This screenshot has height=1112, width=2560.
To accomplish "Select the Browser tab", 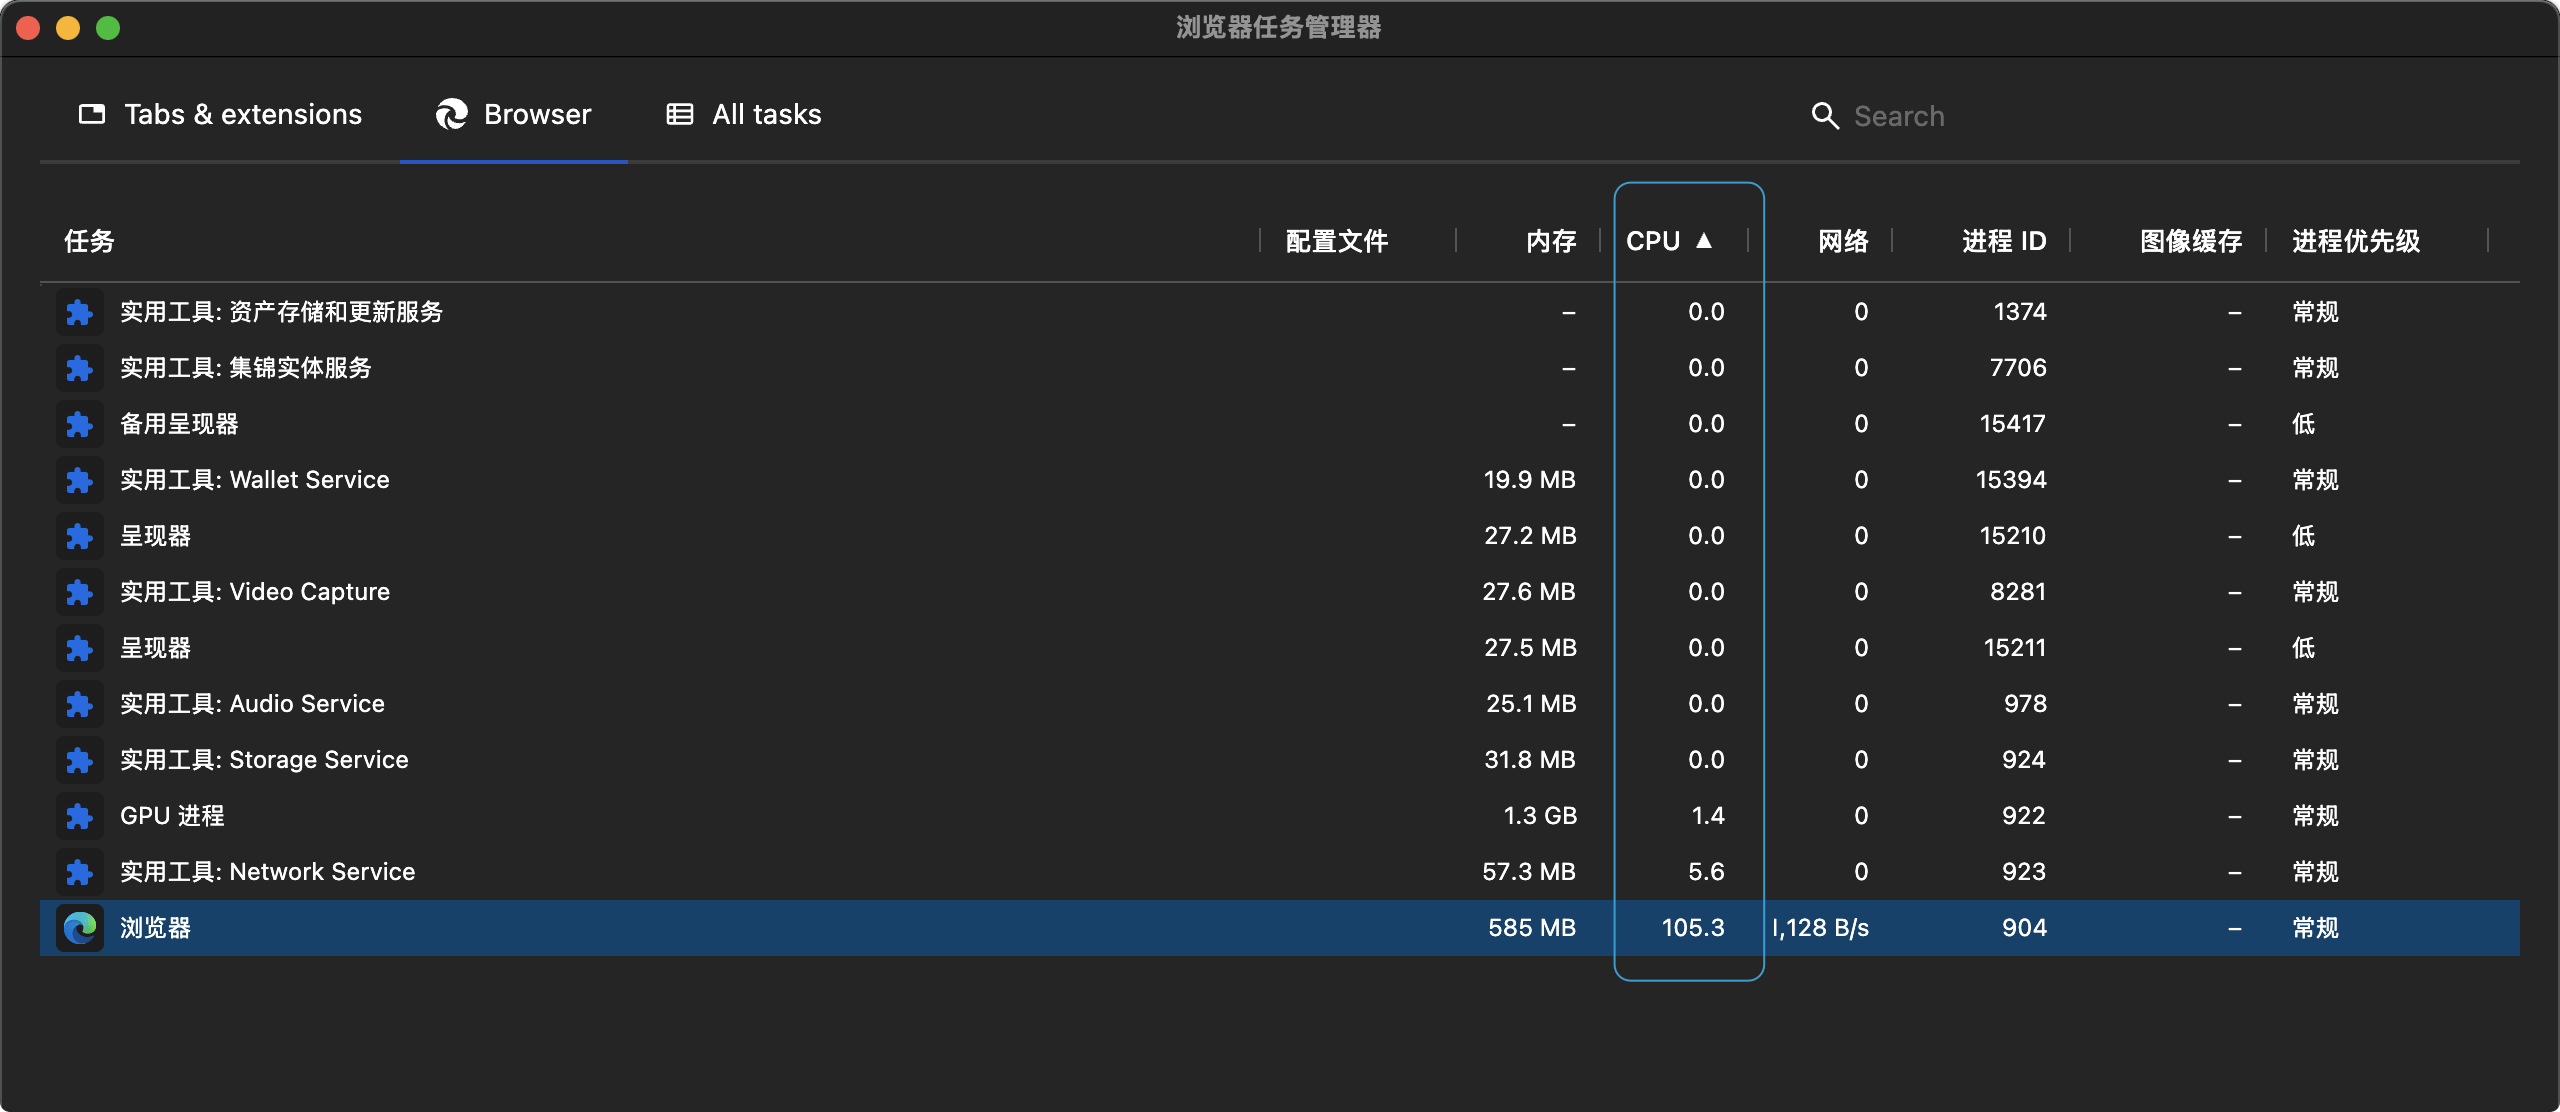I will pos(514,115).
